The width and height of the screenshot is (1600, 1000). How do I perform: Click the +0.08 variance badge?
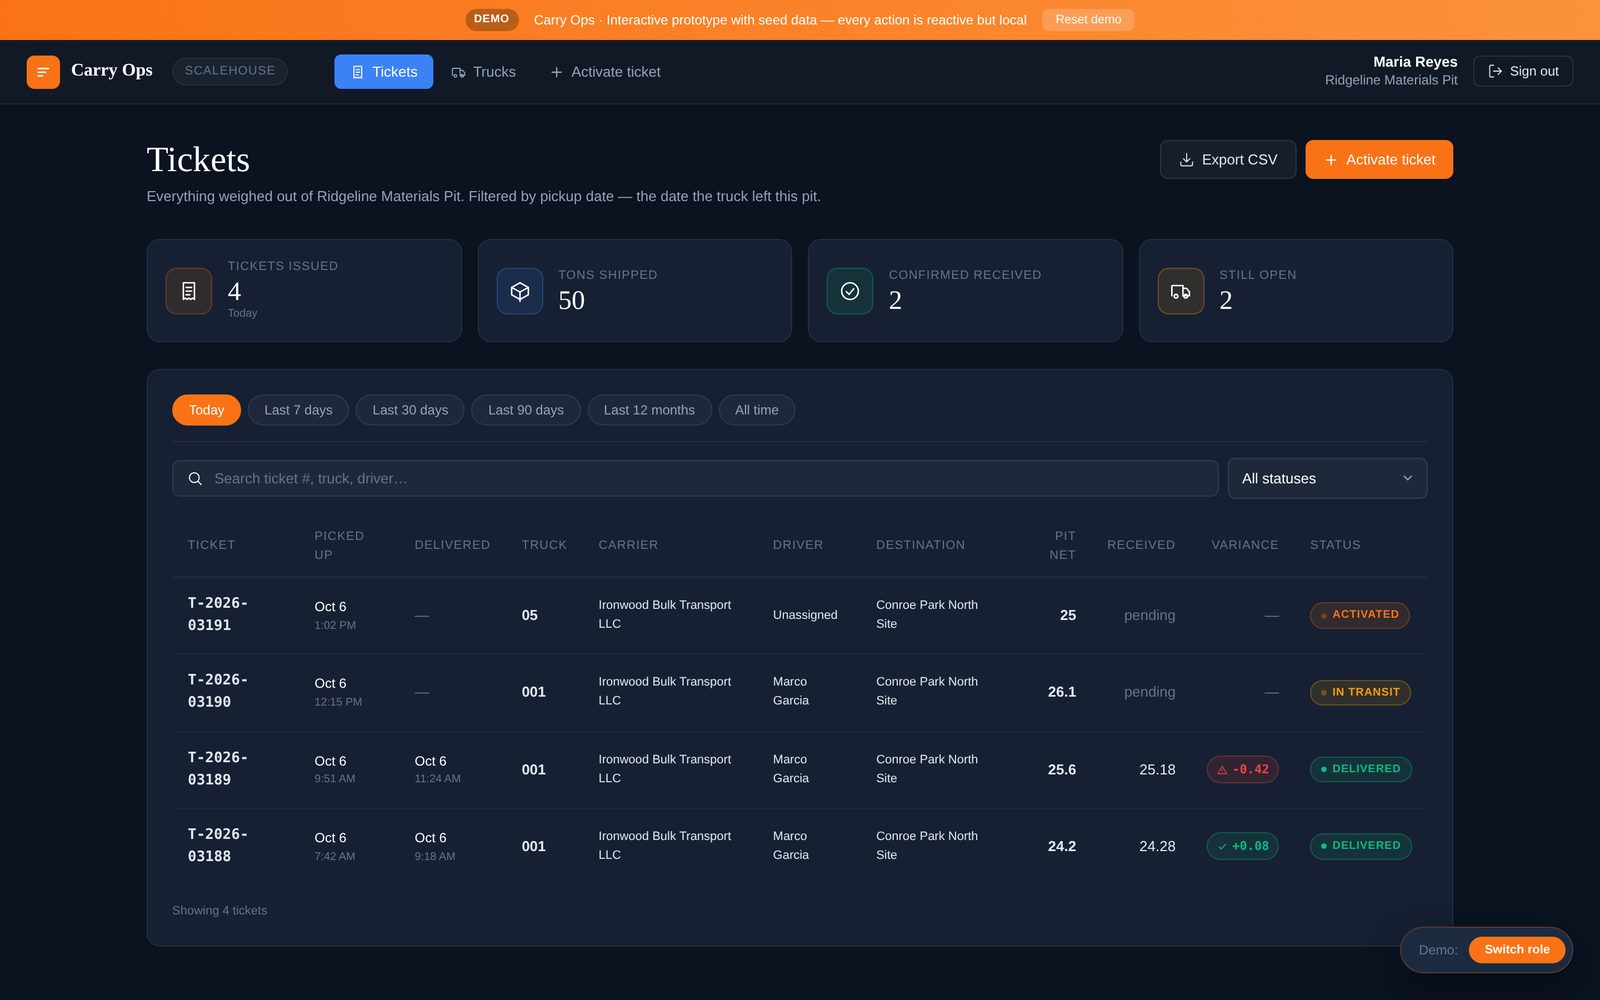[x=1243, y=846]
